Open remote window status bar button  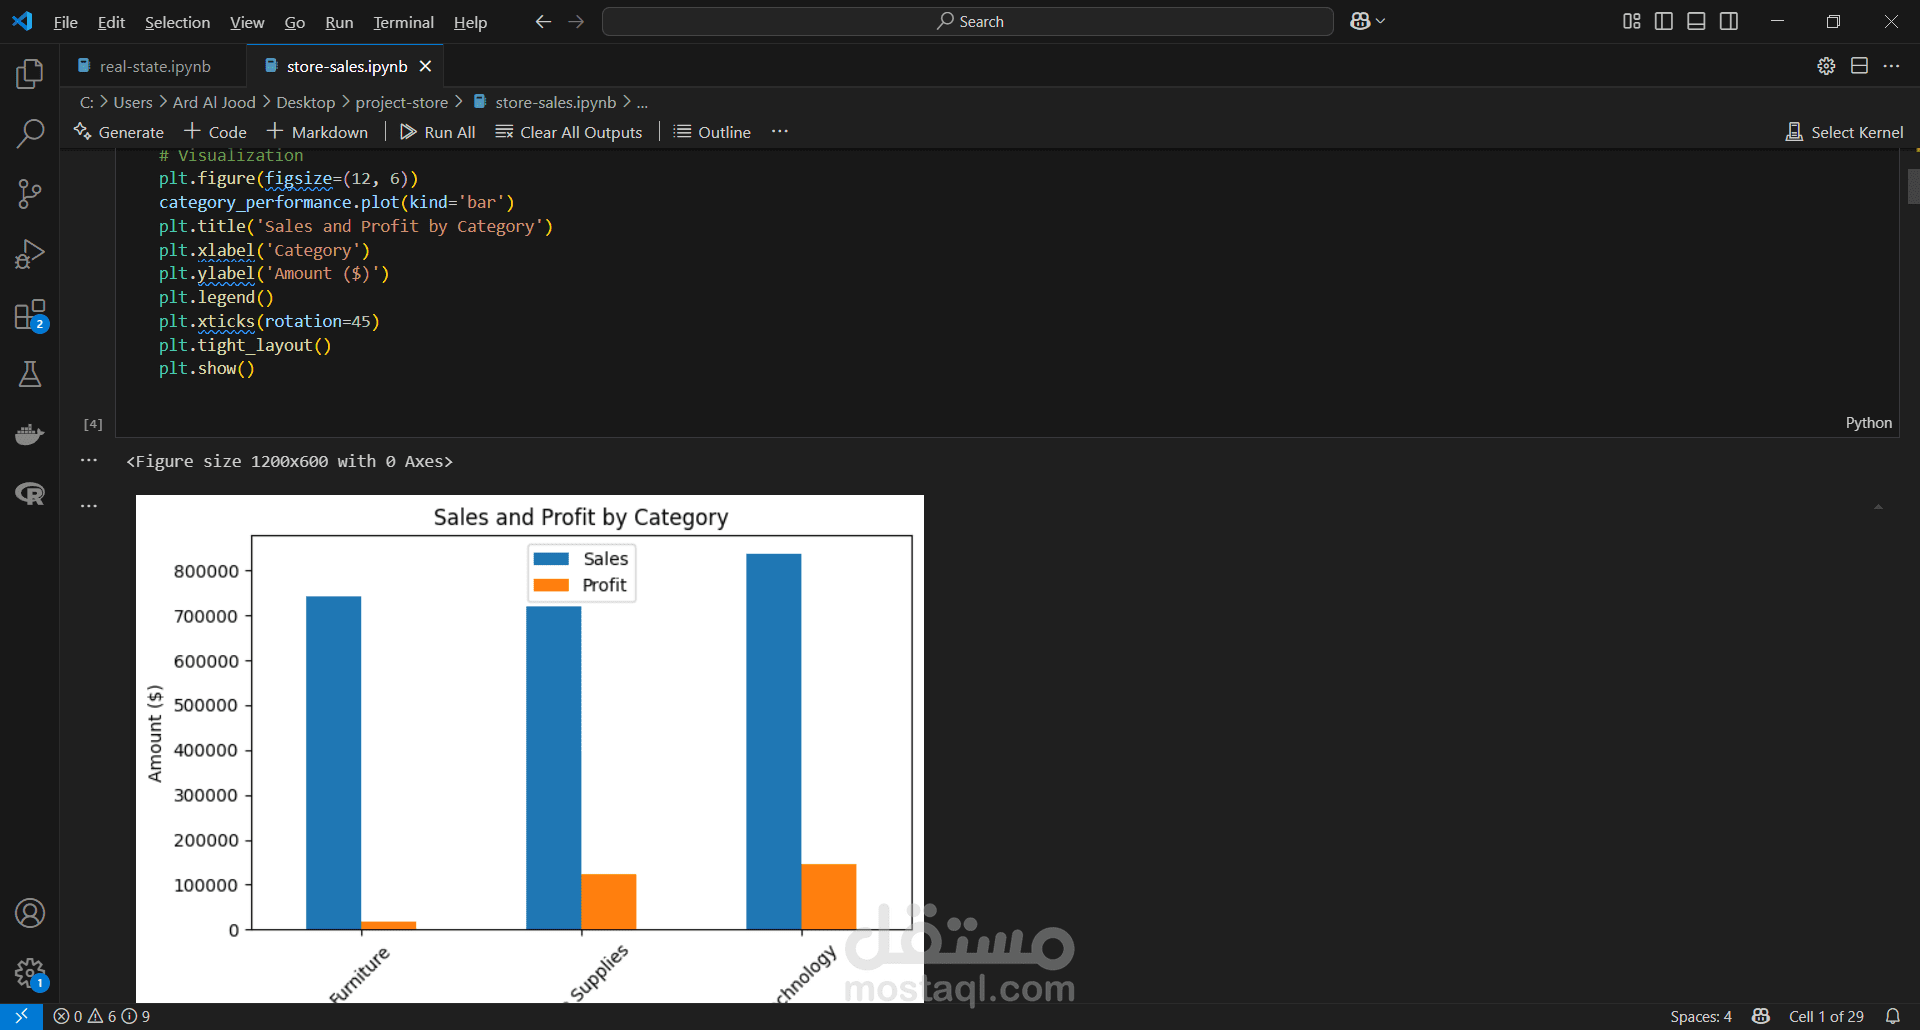pyautogui.click(x=21, y=1016)
